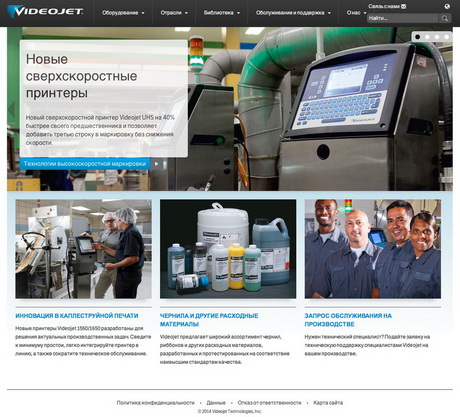This screenshot has height=417, width=460.
Task: Select the fourth carousel dot
Action: (x=447, y=37)
